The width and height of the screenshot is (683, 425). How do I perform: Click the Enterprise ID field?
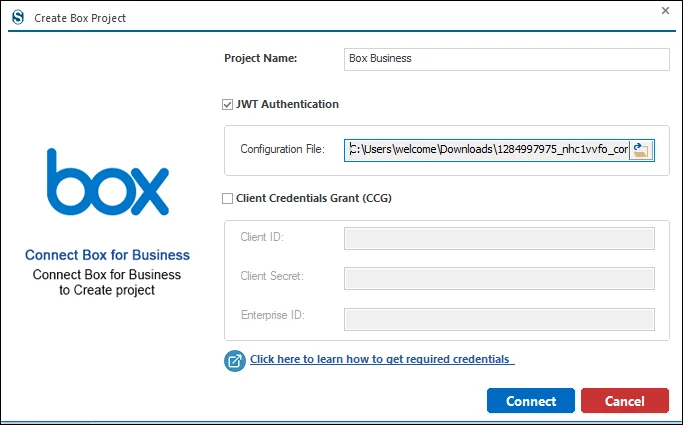click(x=499, y=319)
